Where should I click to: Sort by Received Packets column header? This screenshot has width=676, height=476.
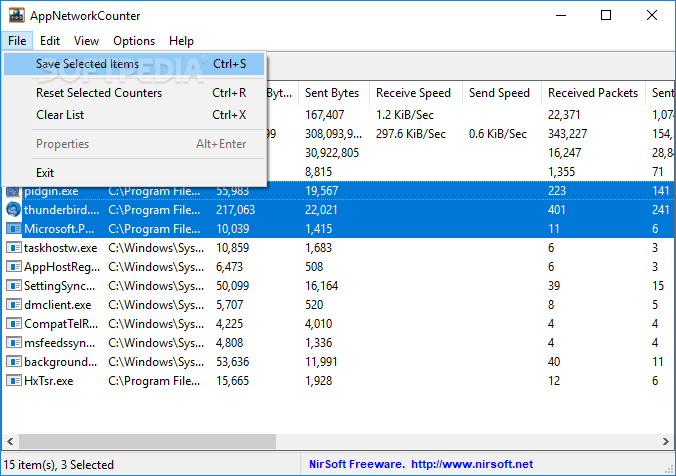[593, 93]
